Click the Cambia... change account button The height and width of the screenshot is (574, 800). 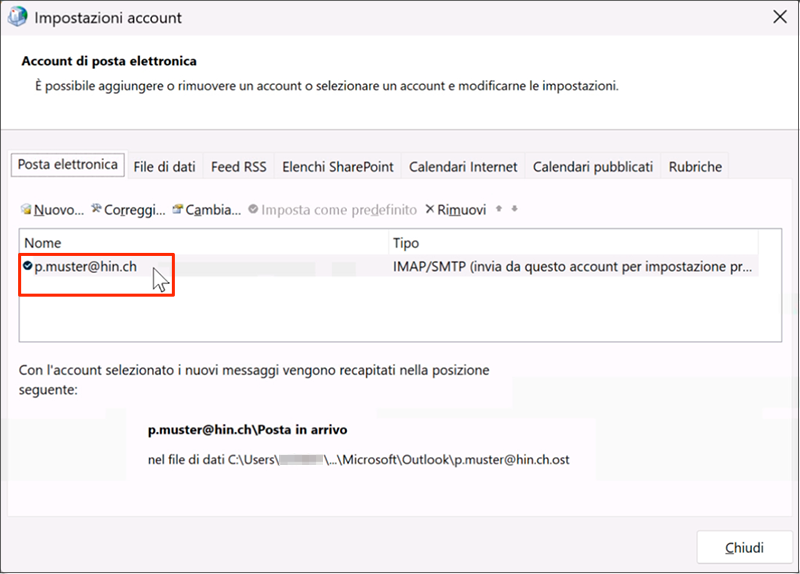(x=207, y=210)
